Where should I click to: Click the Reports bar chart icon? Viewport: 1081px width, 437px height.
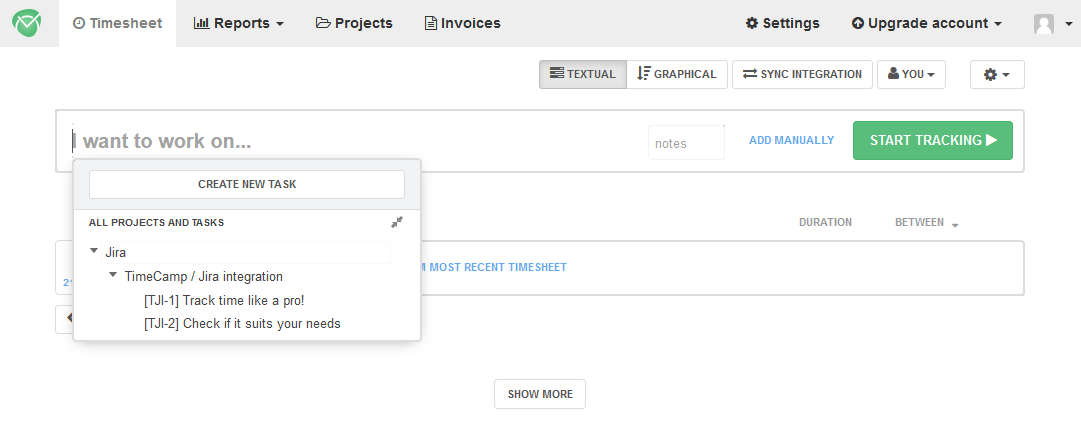[x=201, y=23]
